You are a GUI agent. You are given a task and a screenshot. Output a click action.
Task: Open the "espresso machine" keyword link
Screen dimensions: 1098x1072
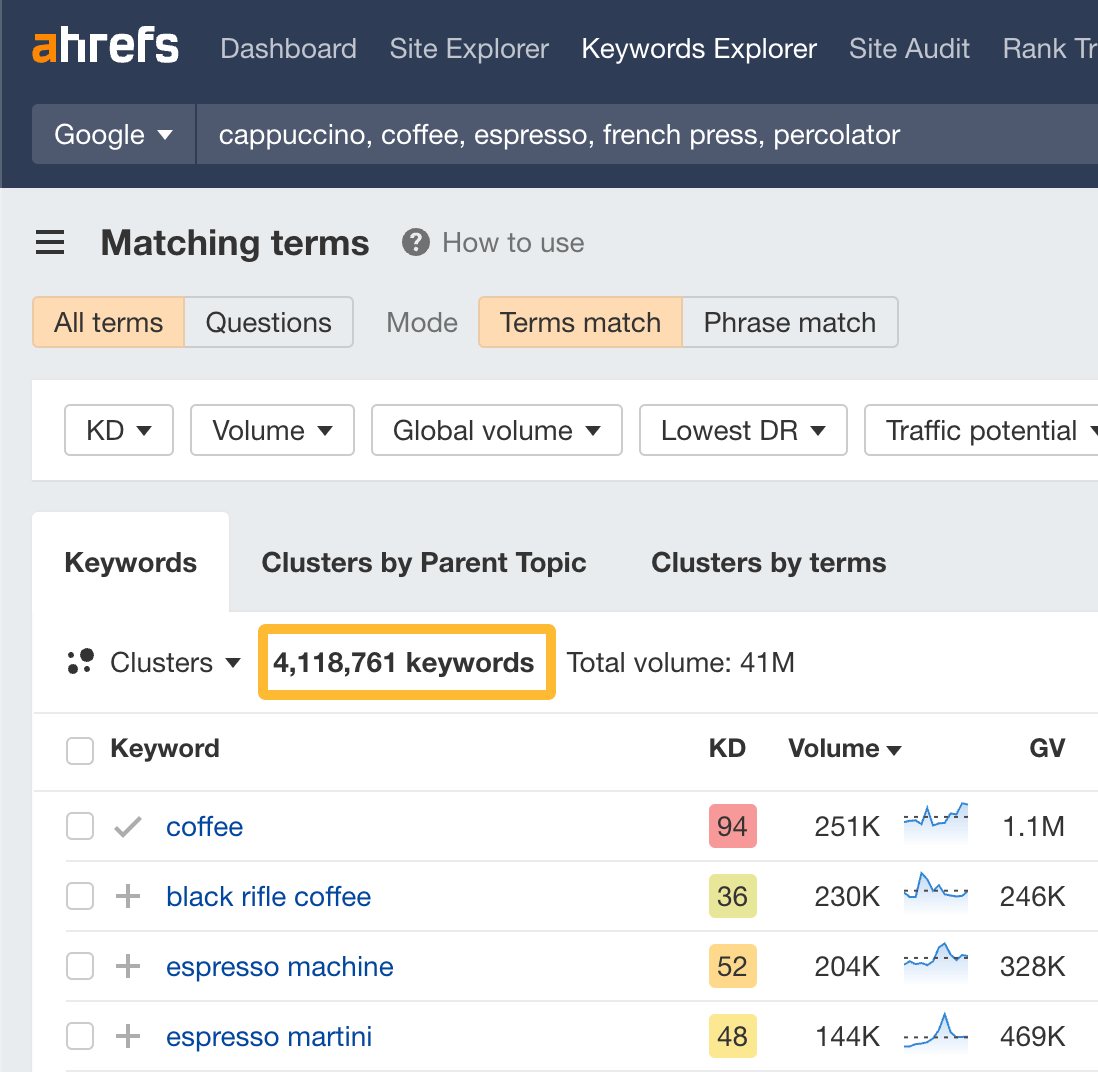(279, 966)
